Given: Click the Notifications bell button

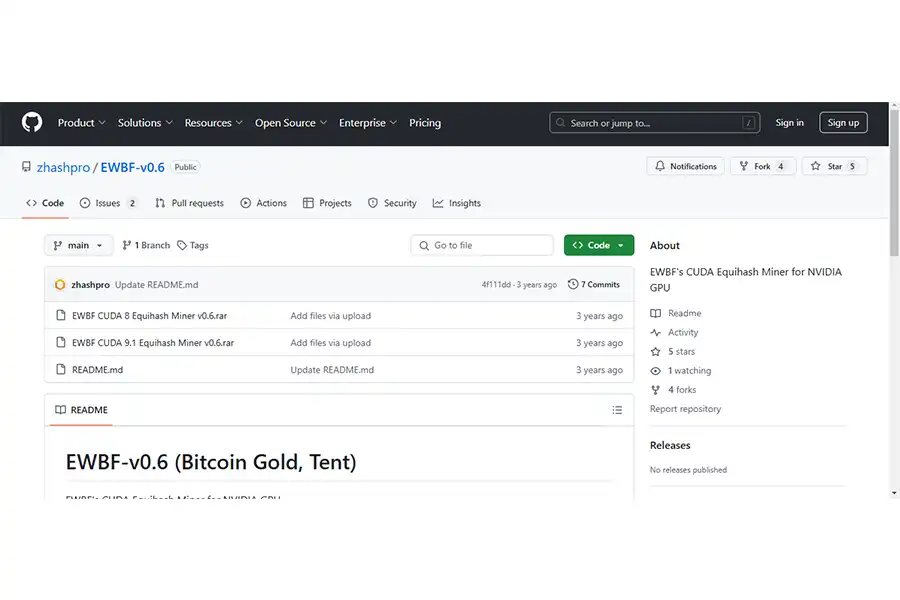Looking at the screenshot, I should 685,167.
